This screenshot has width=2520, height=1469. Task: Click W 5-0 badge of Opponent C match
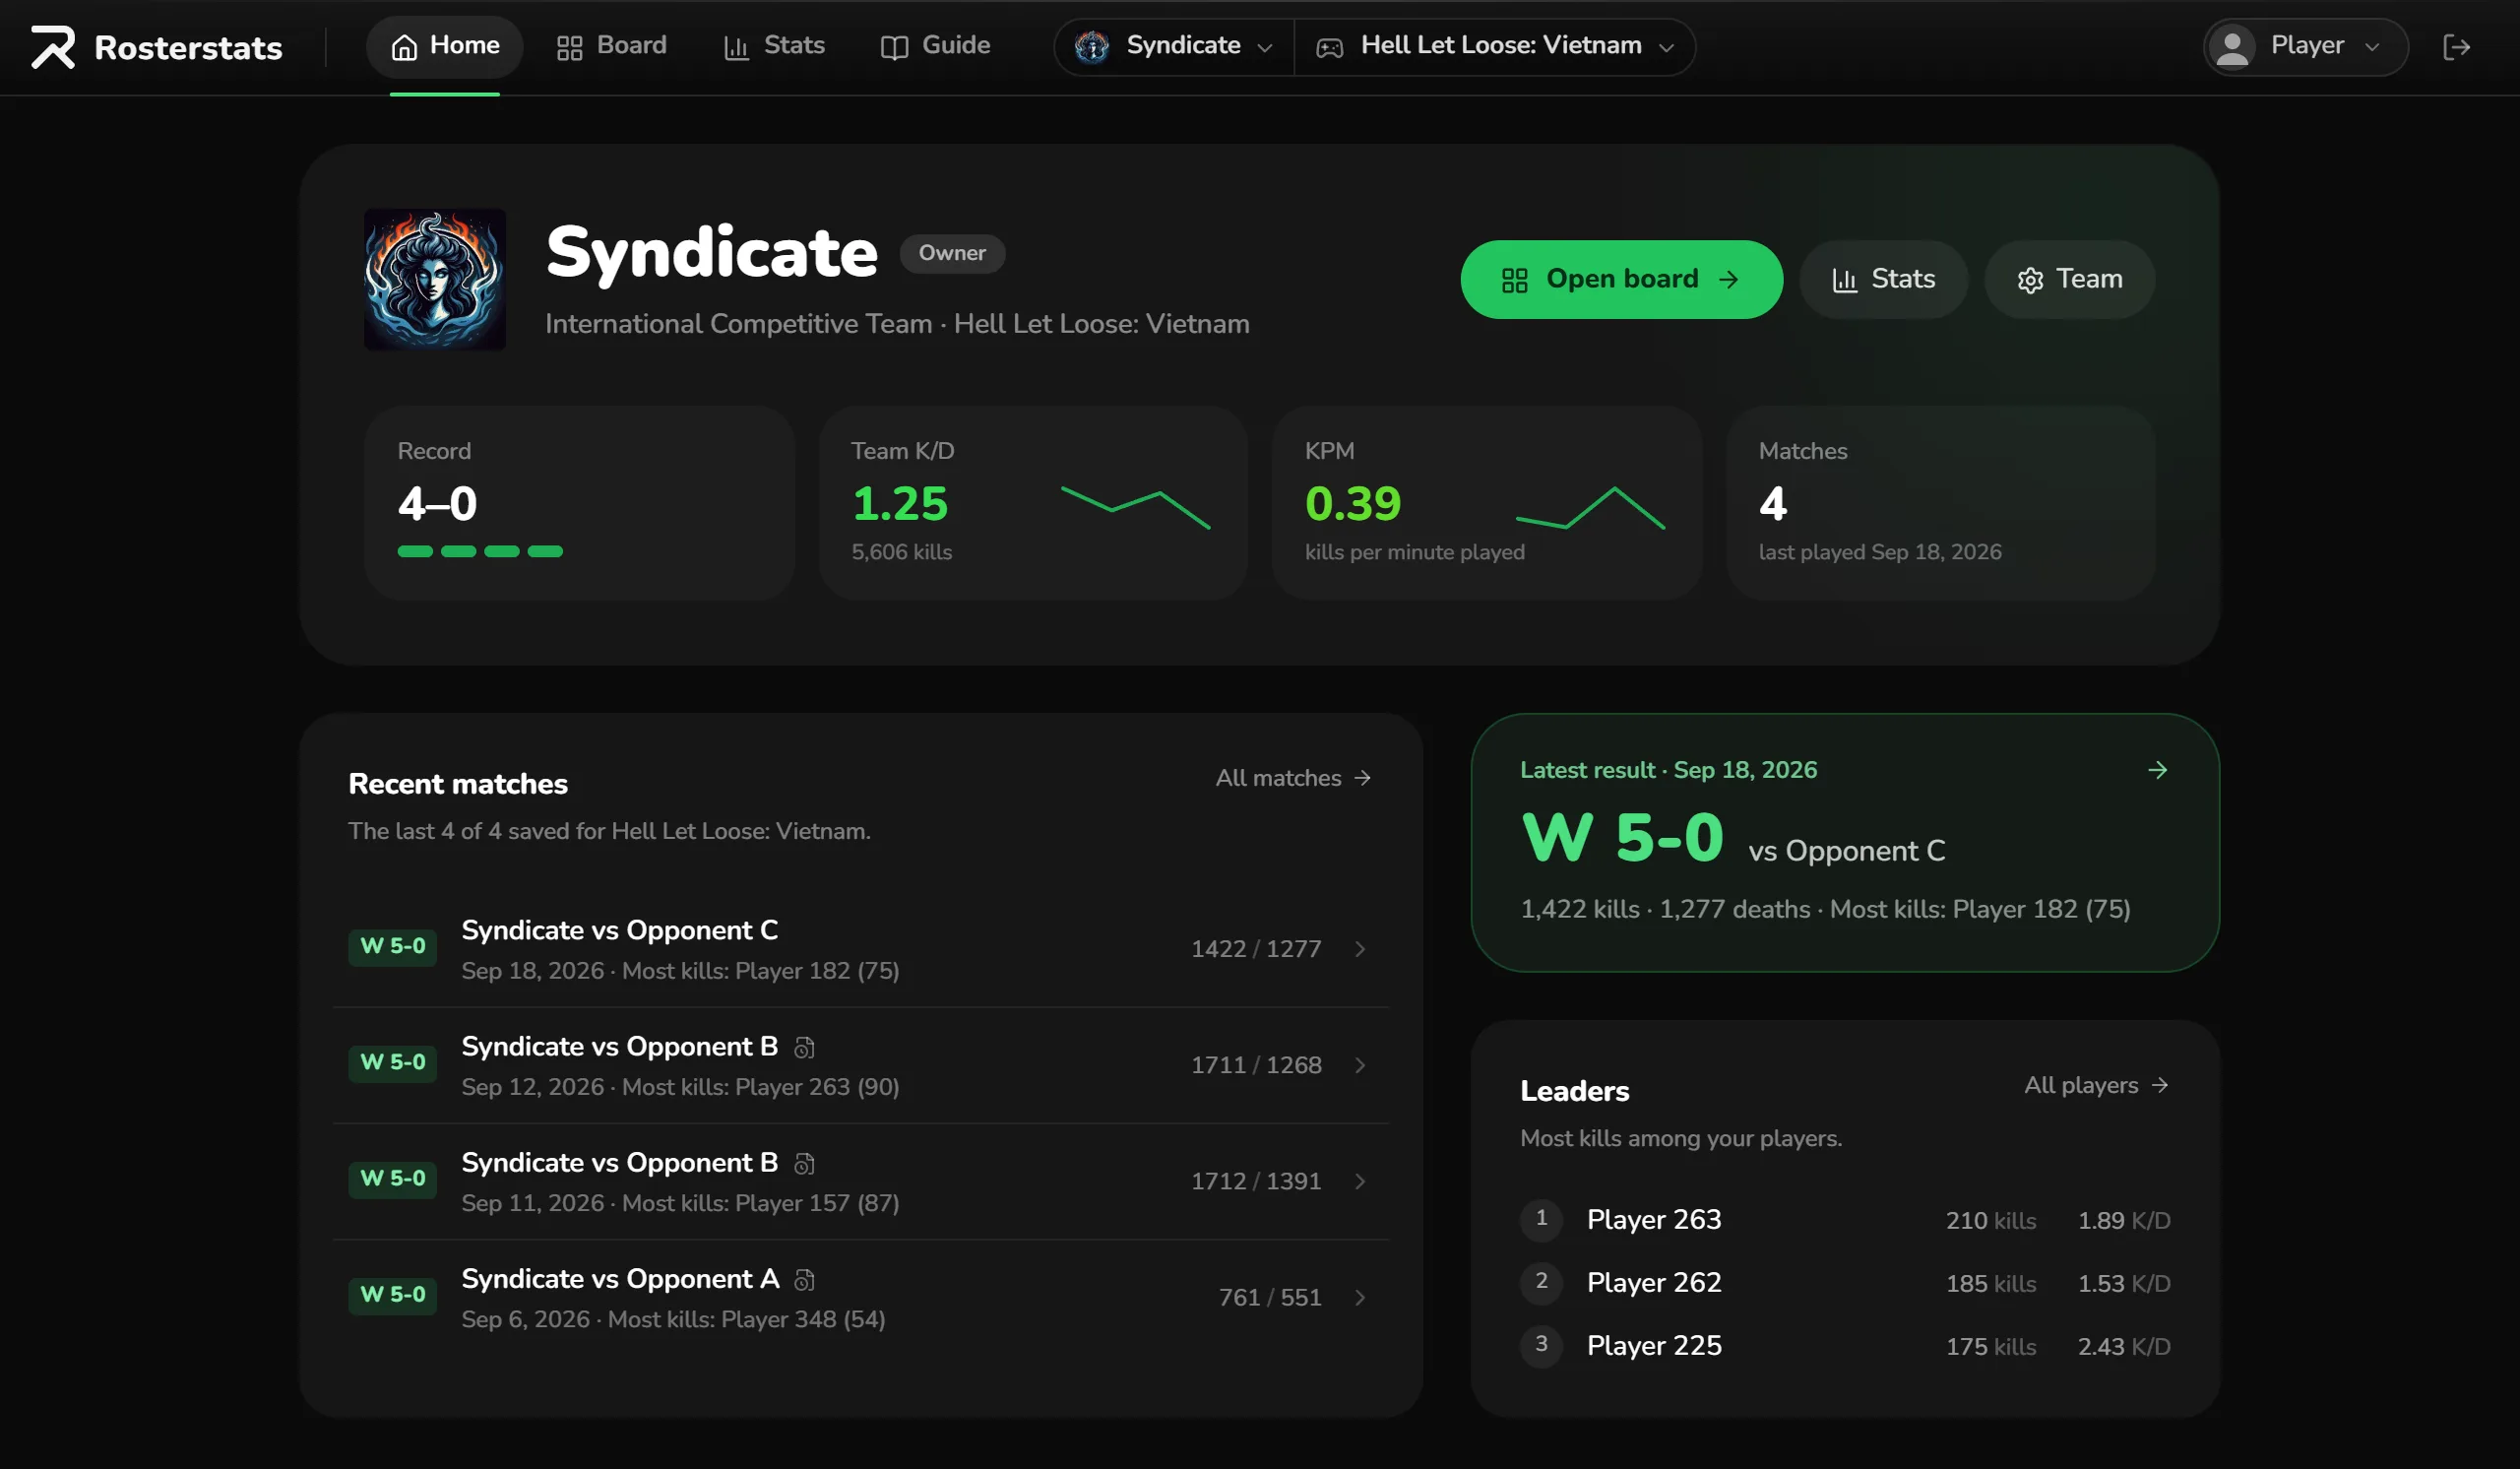(x=392, y=946)
